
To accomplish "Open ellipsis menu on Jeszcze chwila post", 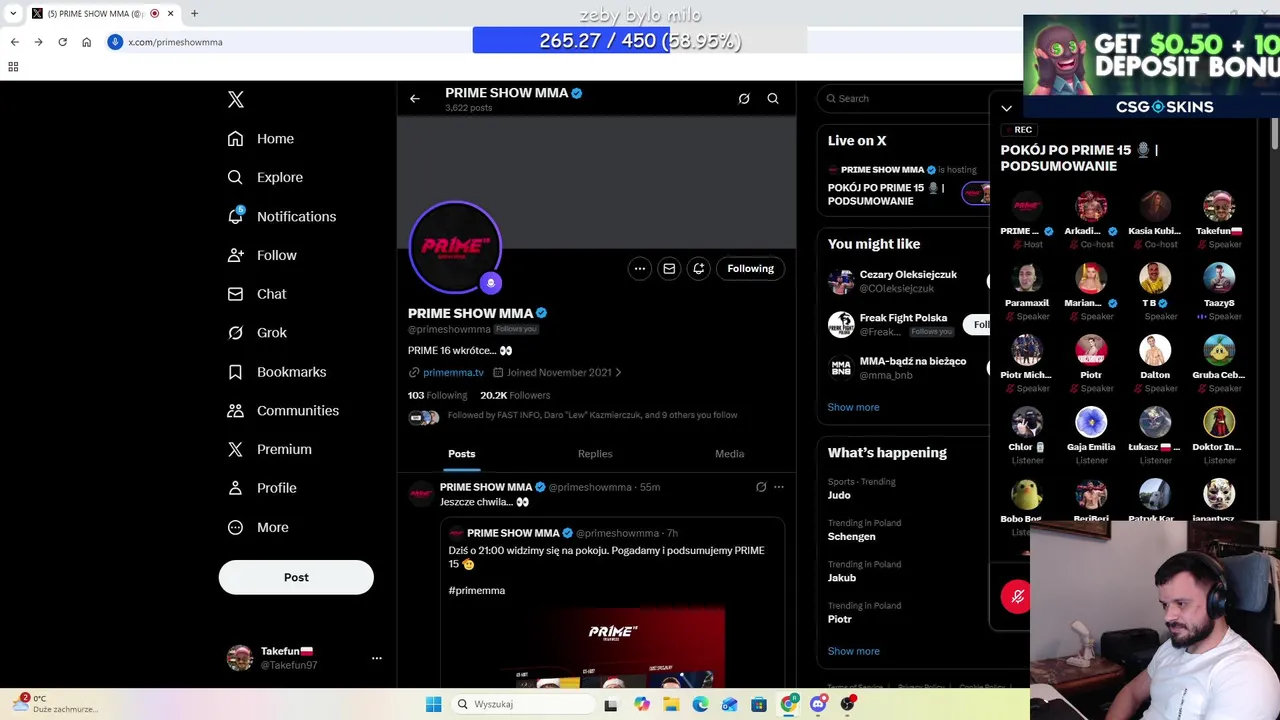I will pos(779,487).
